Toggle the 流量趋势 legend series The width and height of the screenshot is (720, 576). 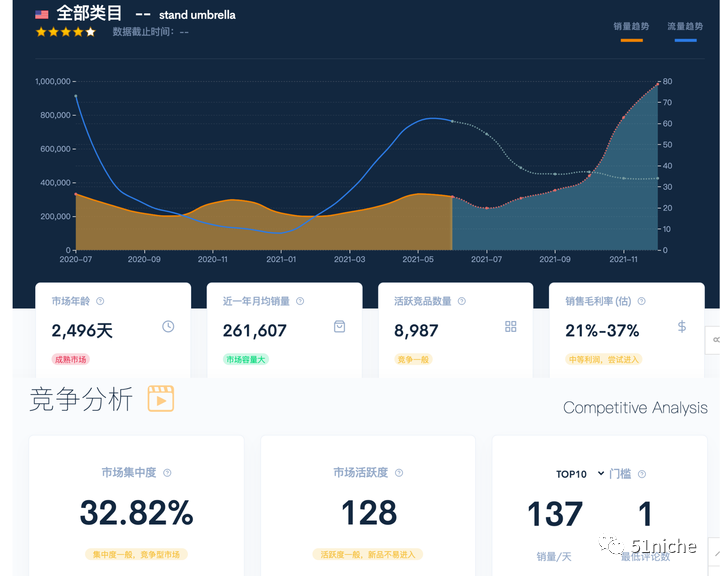[x=685, y=27]
